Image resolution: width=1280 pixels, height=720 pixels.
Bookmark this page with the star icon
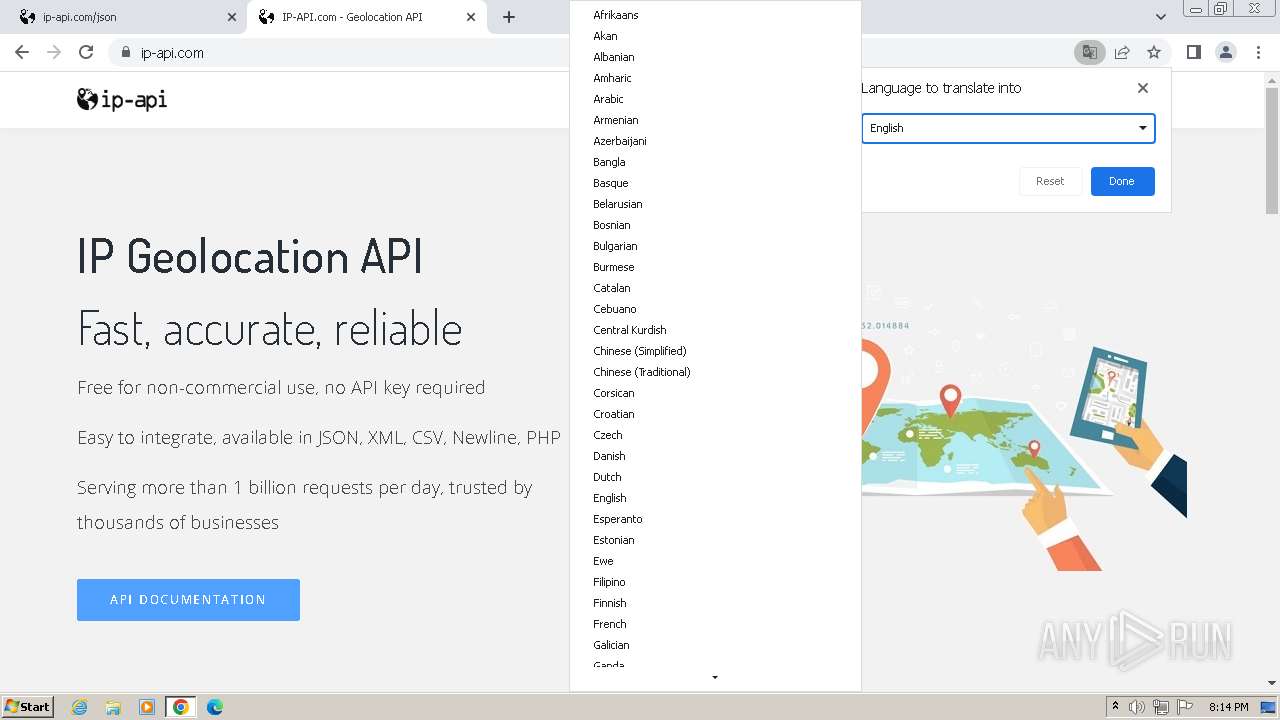click(1154, 53)
